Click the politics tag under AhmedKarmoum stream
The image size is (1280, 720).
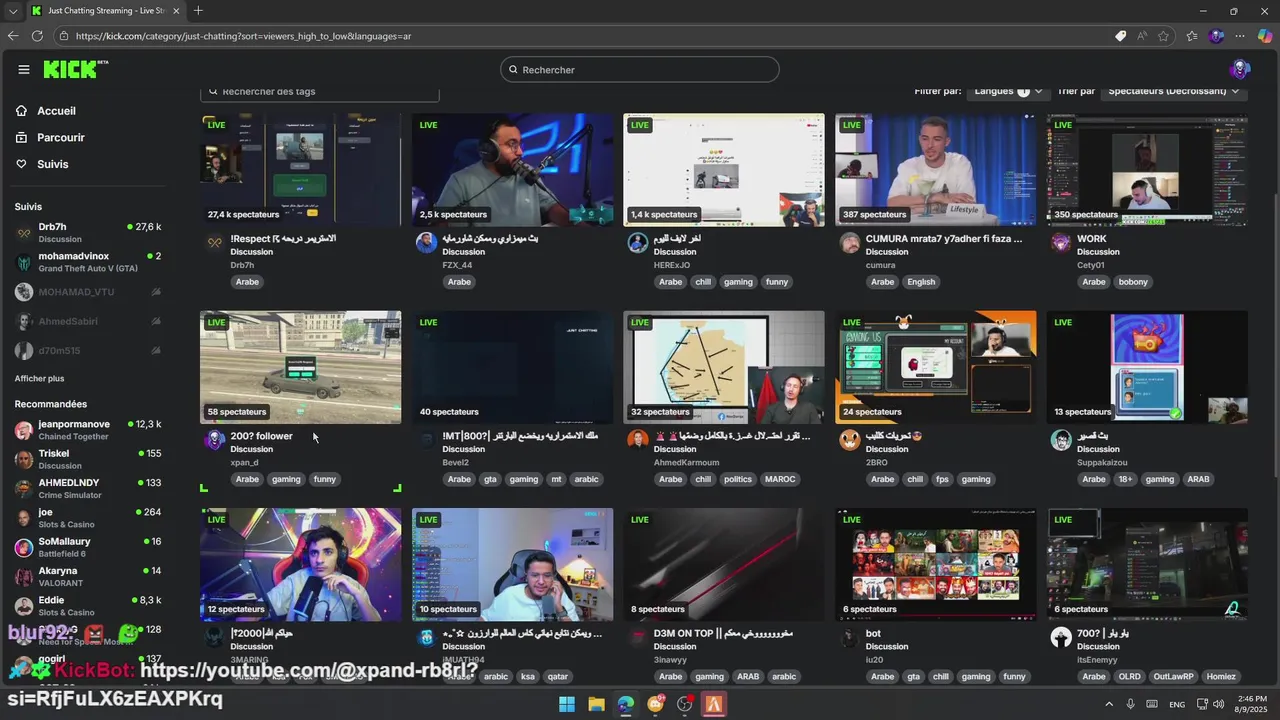pos(737,479)
